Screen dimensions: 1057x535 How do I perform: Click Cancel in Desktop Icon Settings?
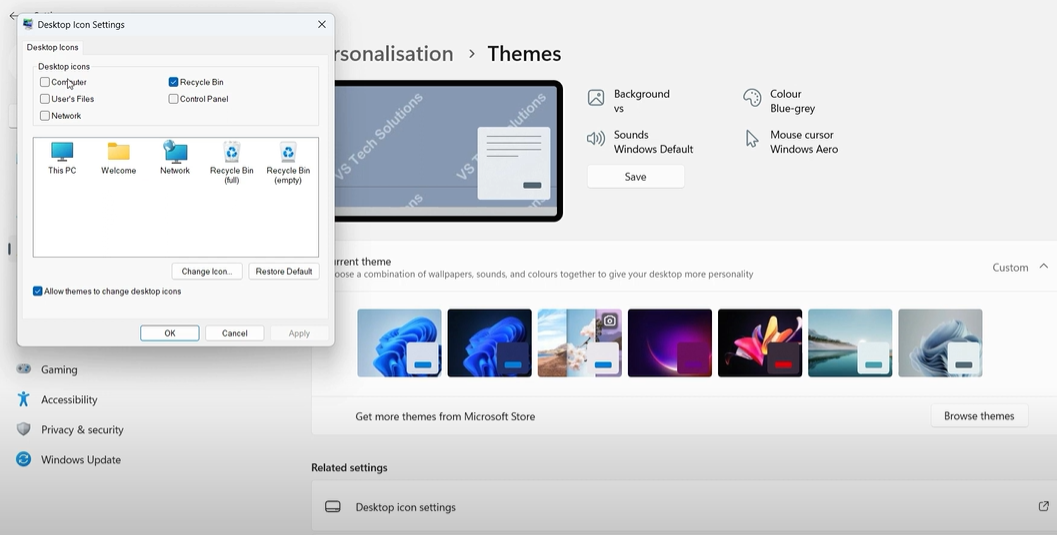pyautogui.click(x=235, y=333)
